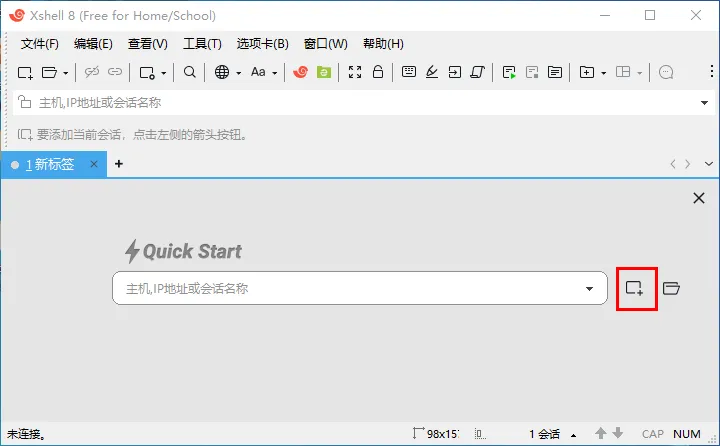Screen dimensions: 720x446
Task: Toggle fullscreen mode from the toolbar
Action: 354,72
